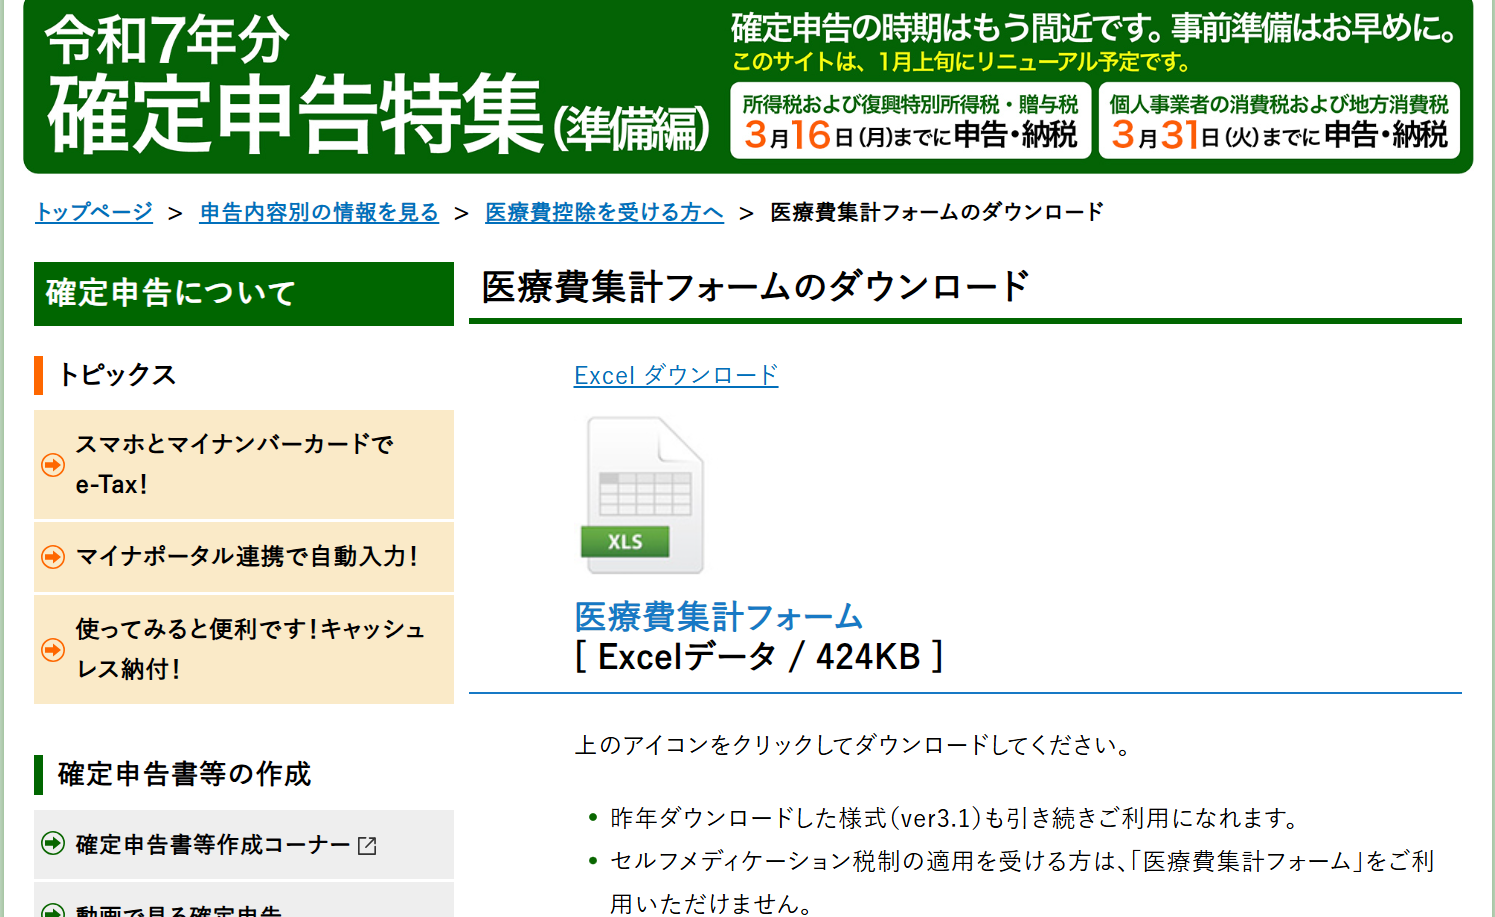Open 確定申告書等作成コーナー sidebar item text

[x=213, y=845]
